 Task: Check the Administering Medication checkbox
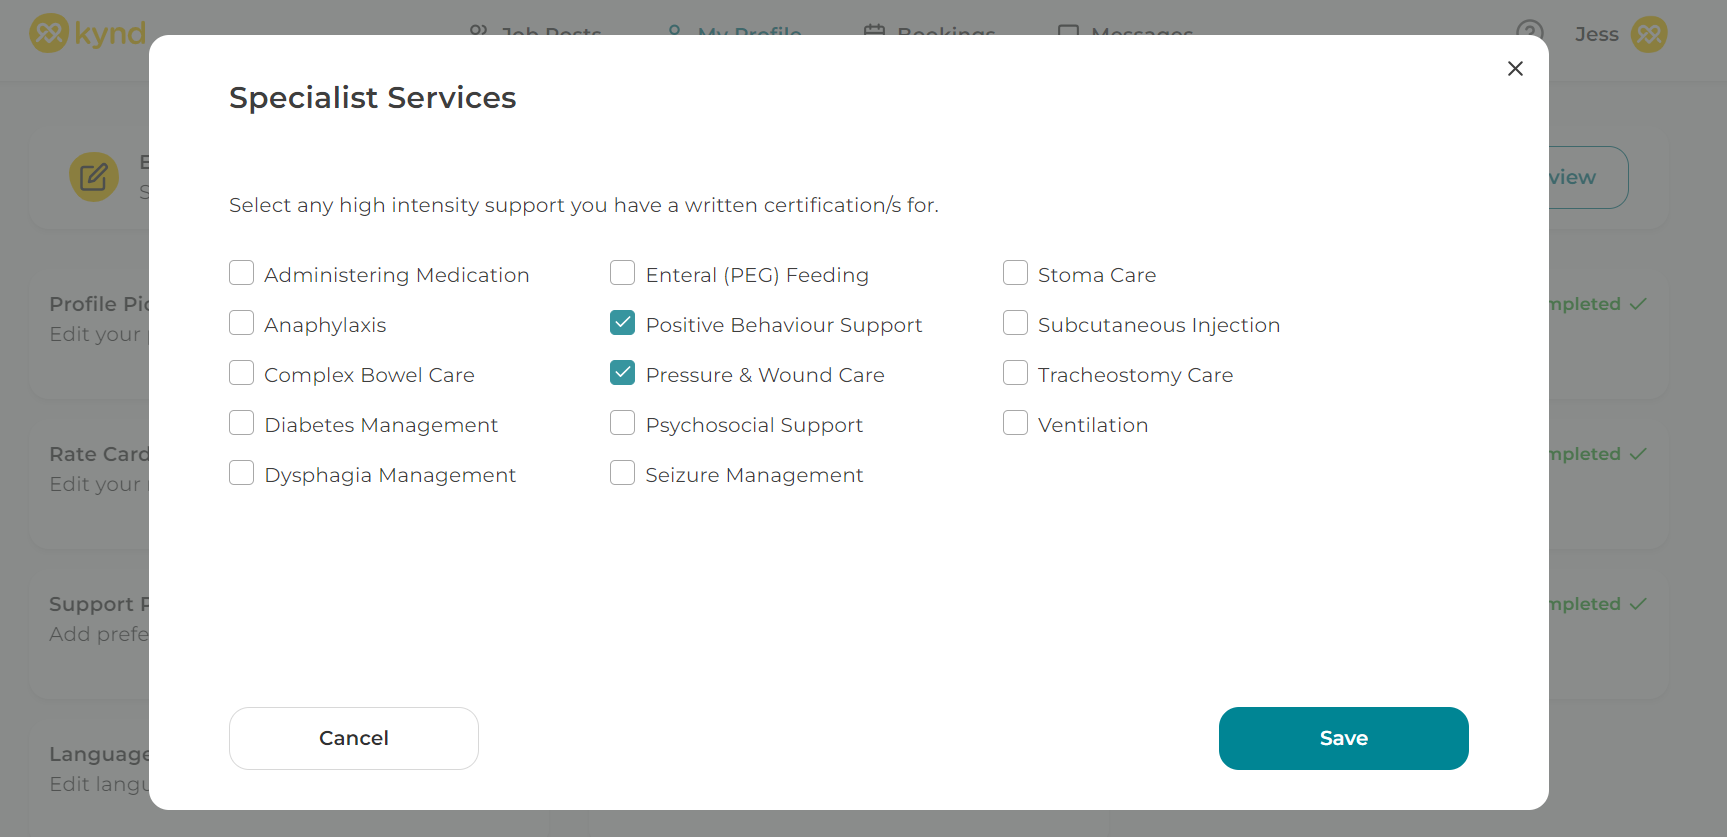(241, 273)
